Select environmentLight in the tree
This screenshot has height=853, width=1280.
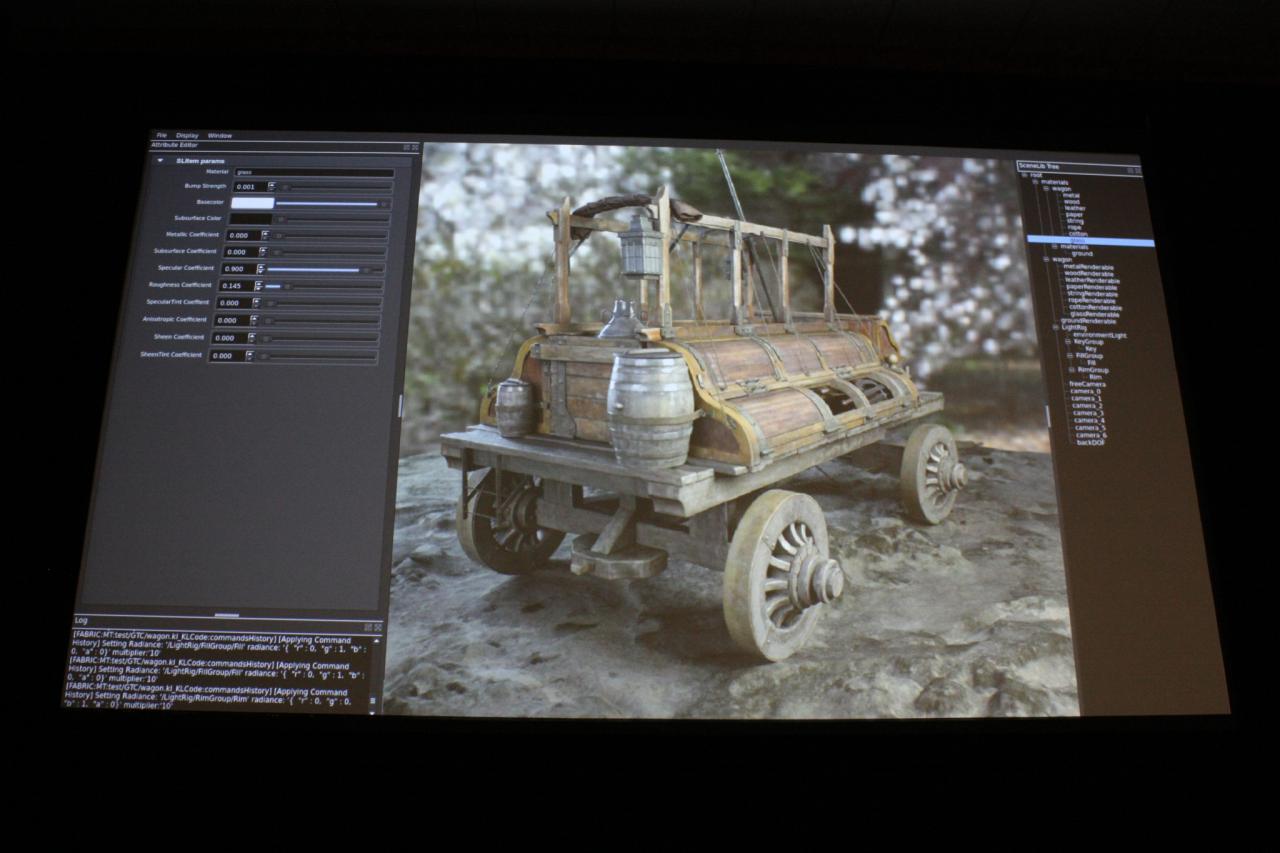pos(1099,335)
